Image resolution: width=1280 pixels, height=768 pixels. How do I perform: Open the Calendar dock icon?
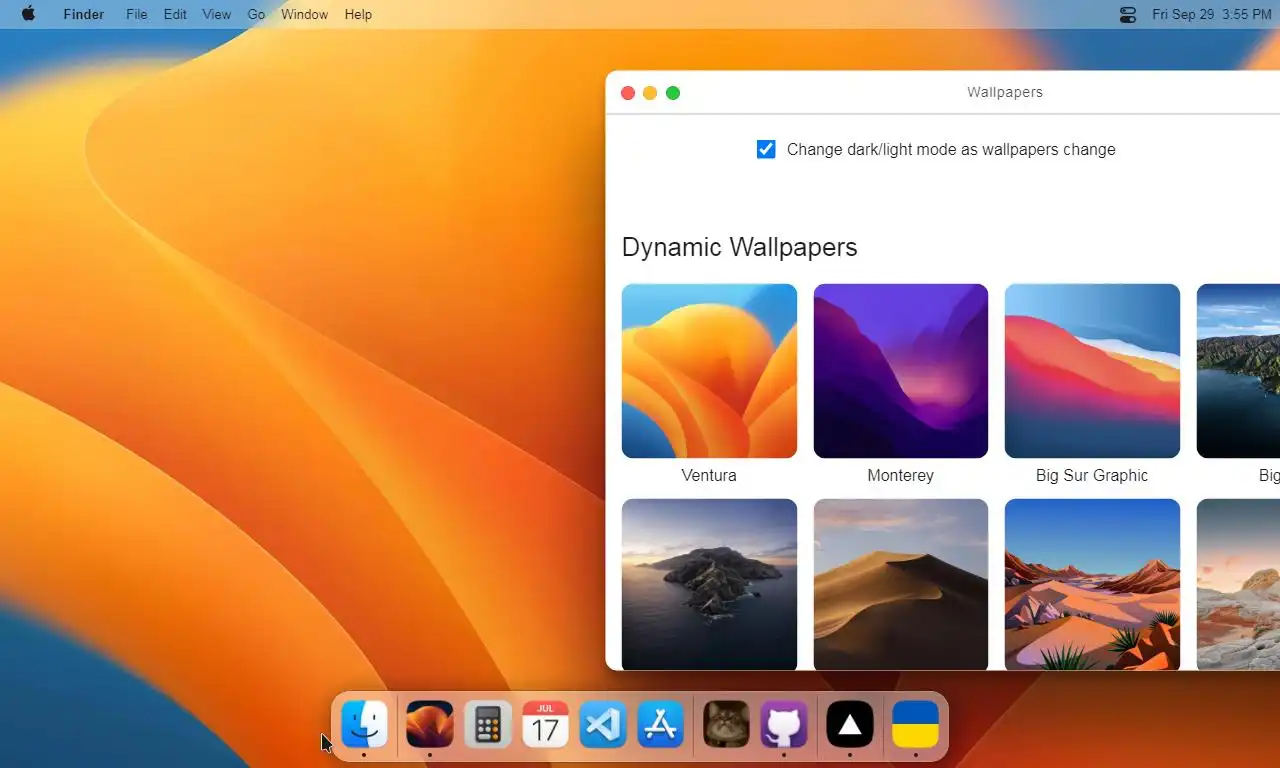545,724
